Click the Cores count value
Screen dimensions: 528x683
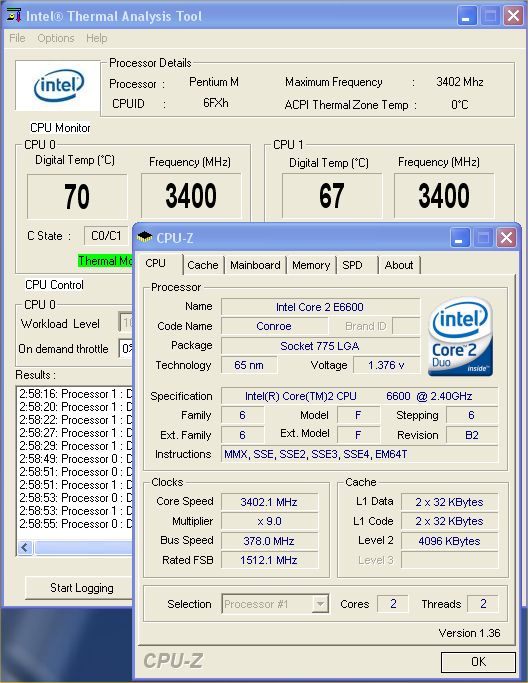(x=393, y=604)
